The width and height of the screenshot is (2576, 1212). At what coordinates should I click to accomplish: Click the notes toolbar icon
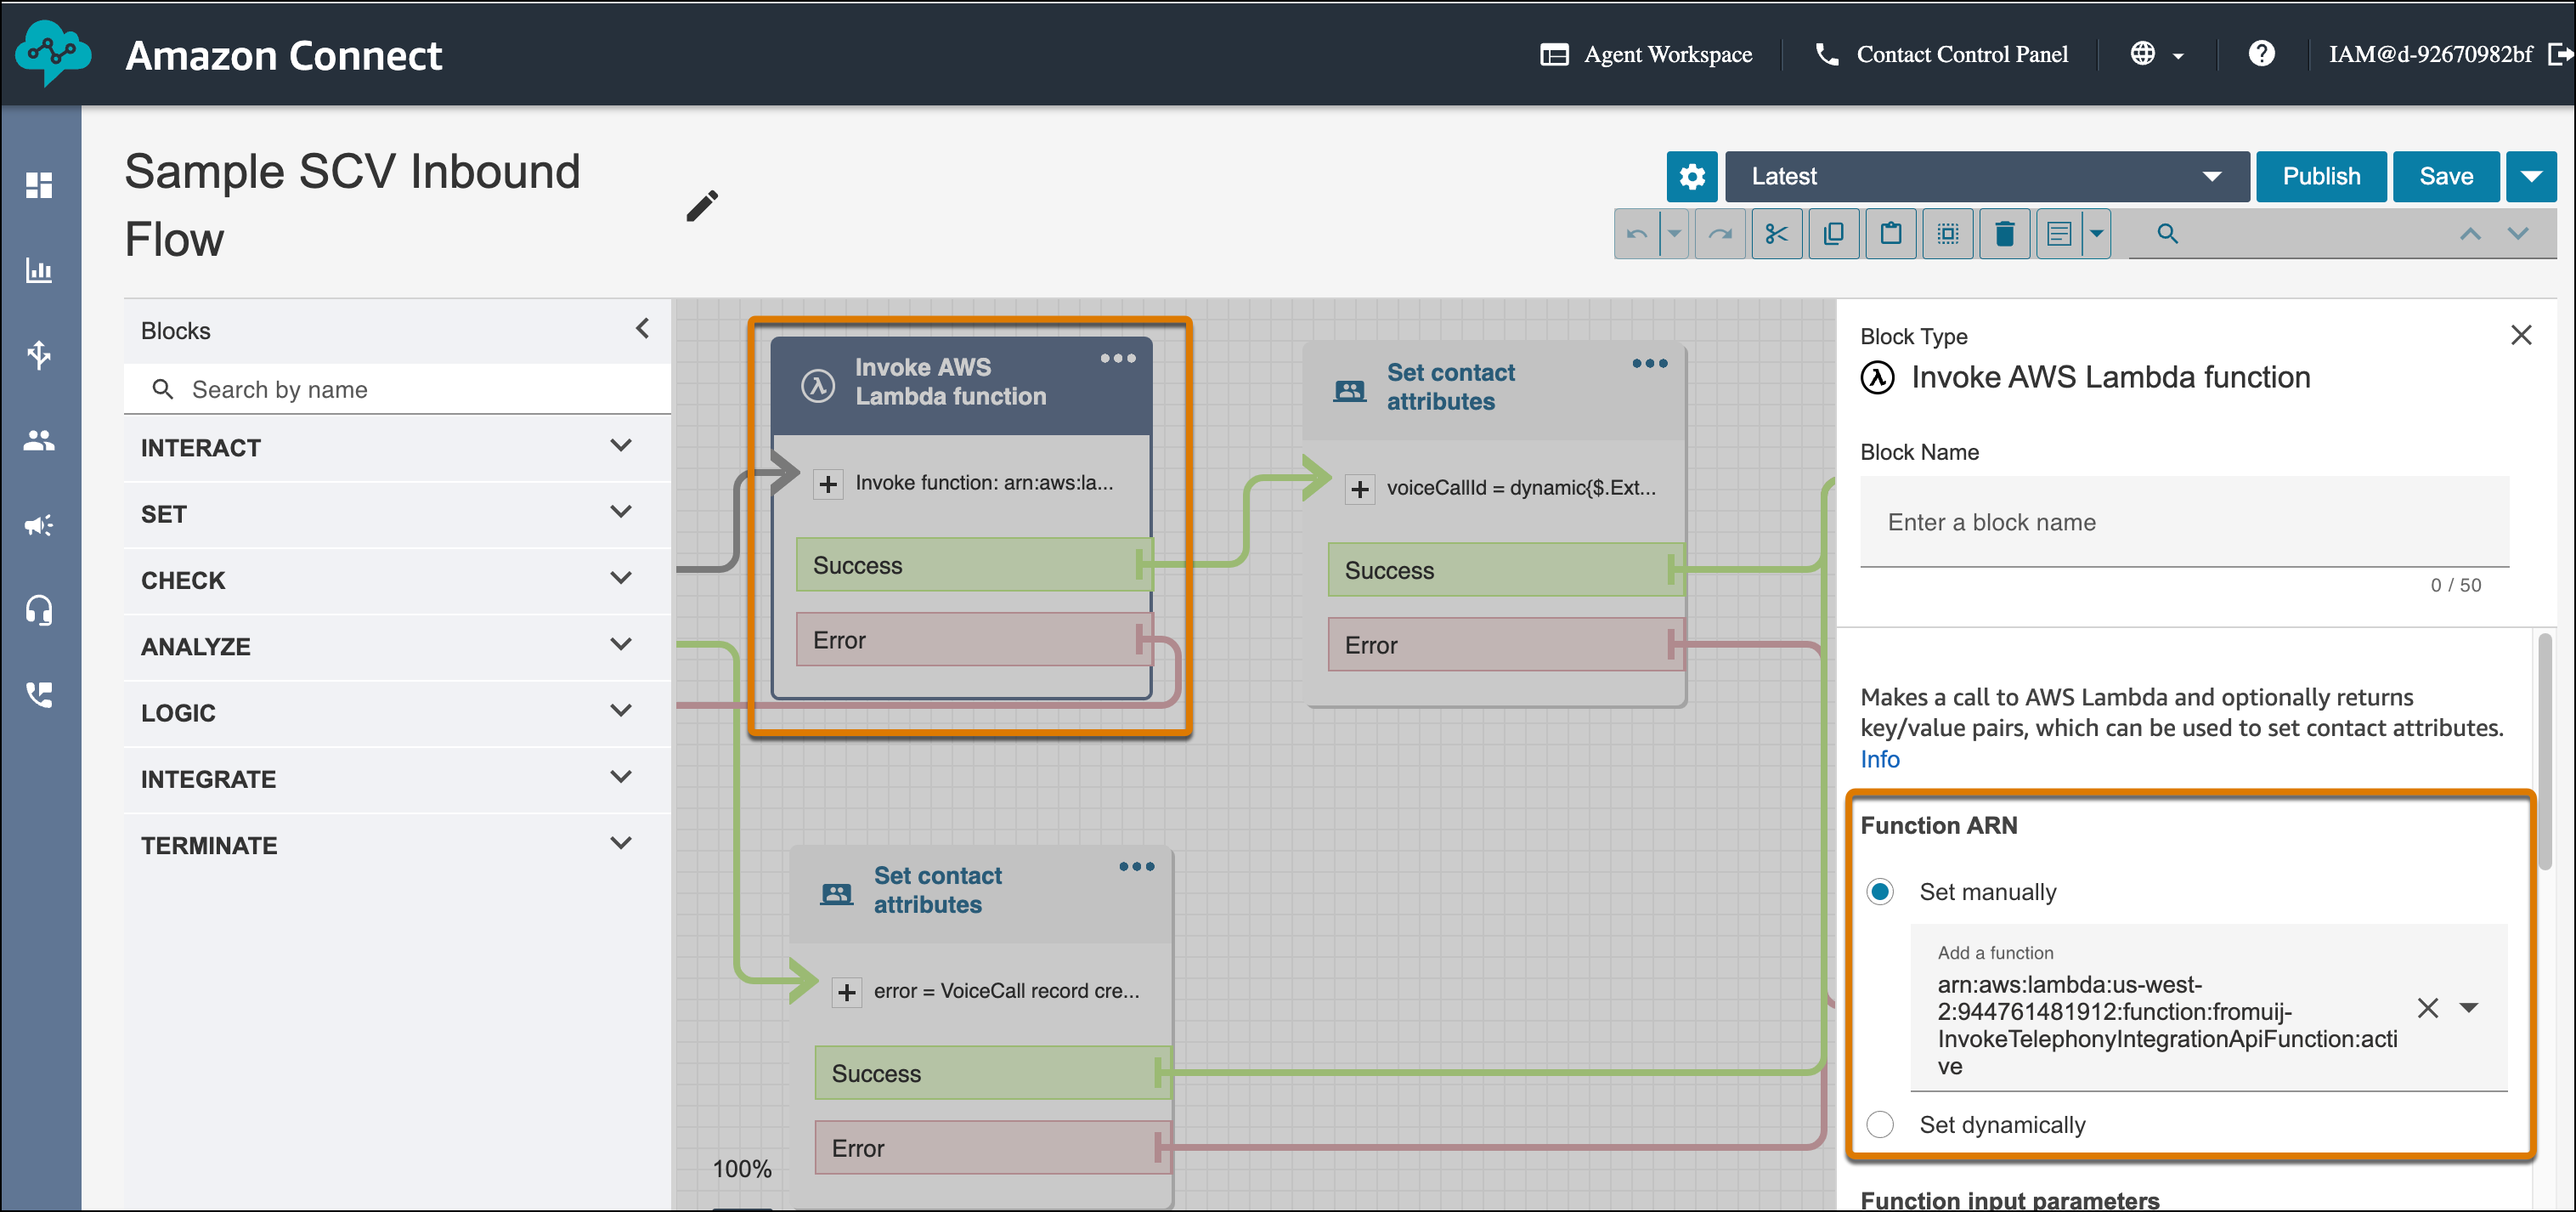(2059, 234)
